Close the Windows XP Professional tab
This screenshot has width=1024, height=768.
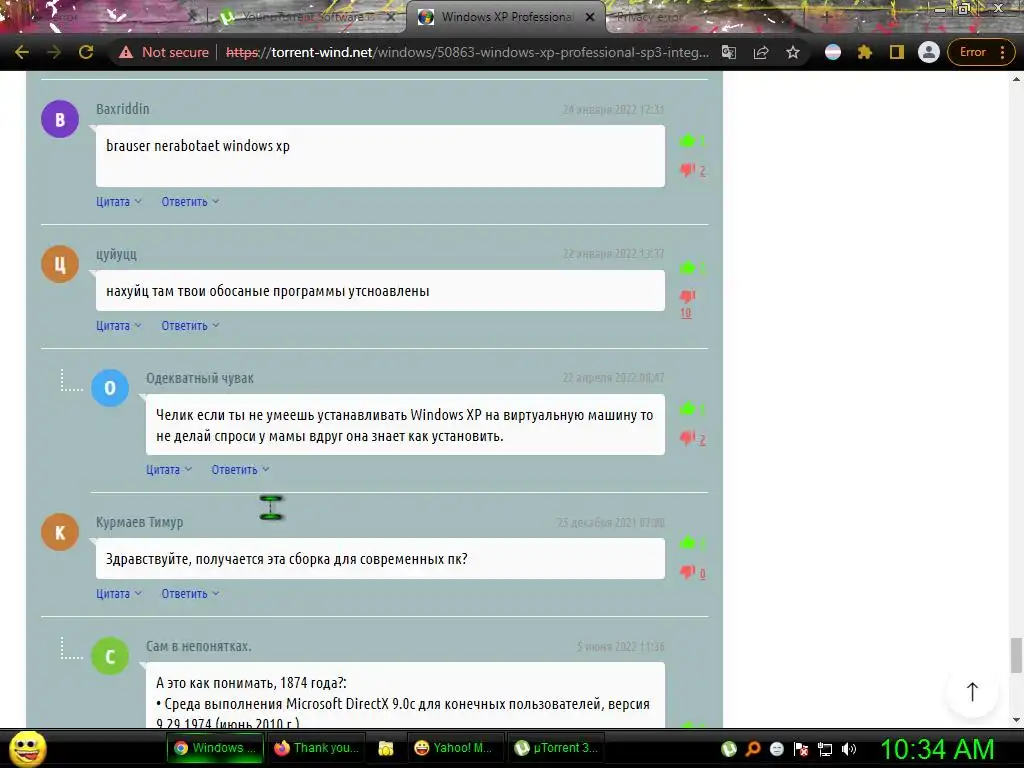click(x=590, y=18)
